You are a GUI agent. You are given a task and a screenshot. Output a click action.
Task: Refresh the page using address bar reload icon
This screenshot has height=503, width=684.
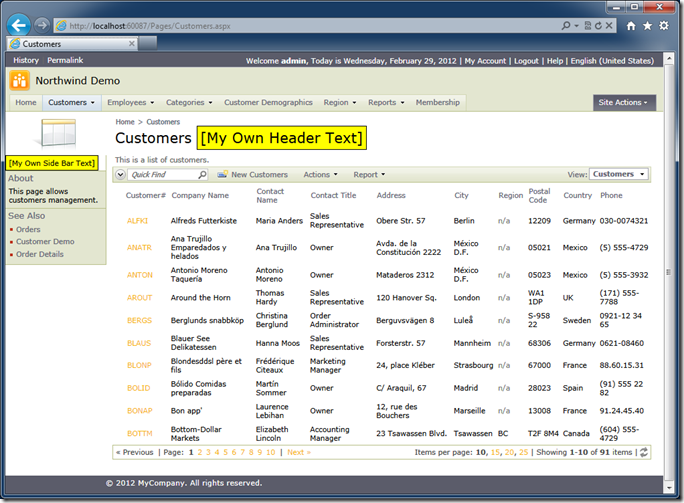coord(598,26)
